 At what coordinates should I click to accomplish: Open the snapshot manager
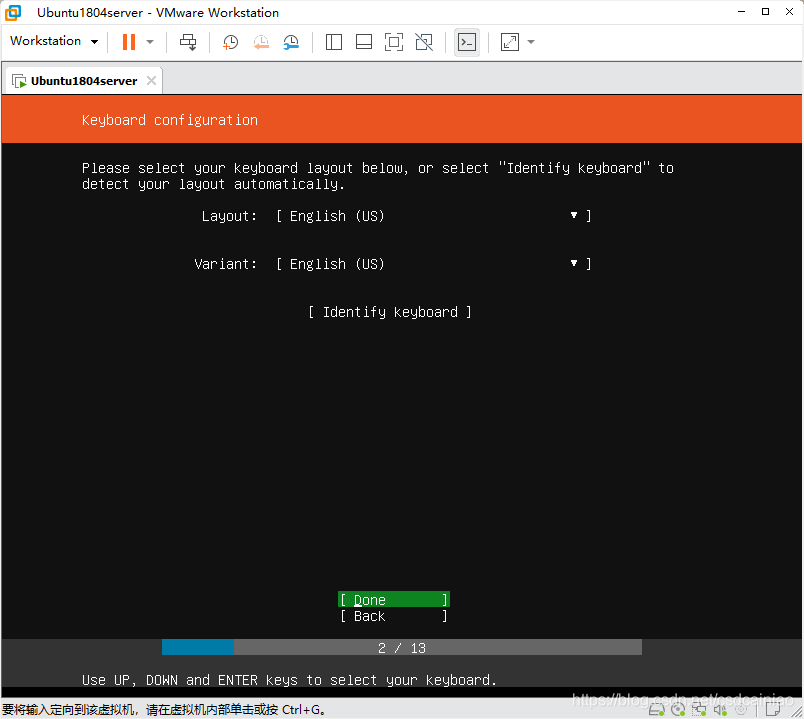tap(291, 42)
